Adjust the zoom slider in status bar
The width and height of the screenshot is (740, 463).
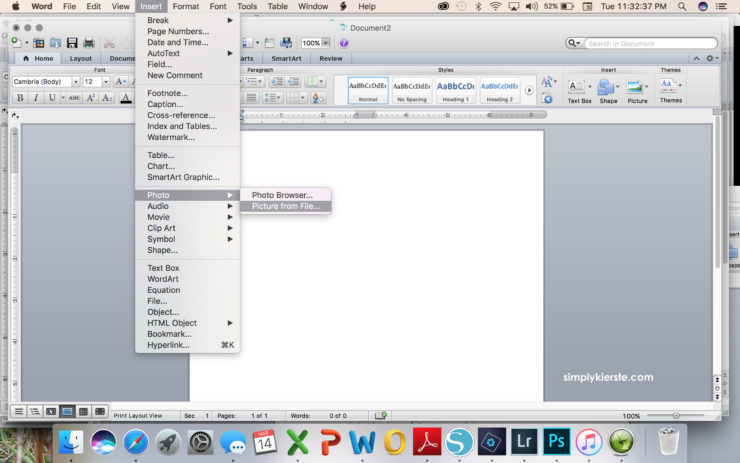[676, 415]
